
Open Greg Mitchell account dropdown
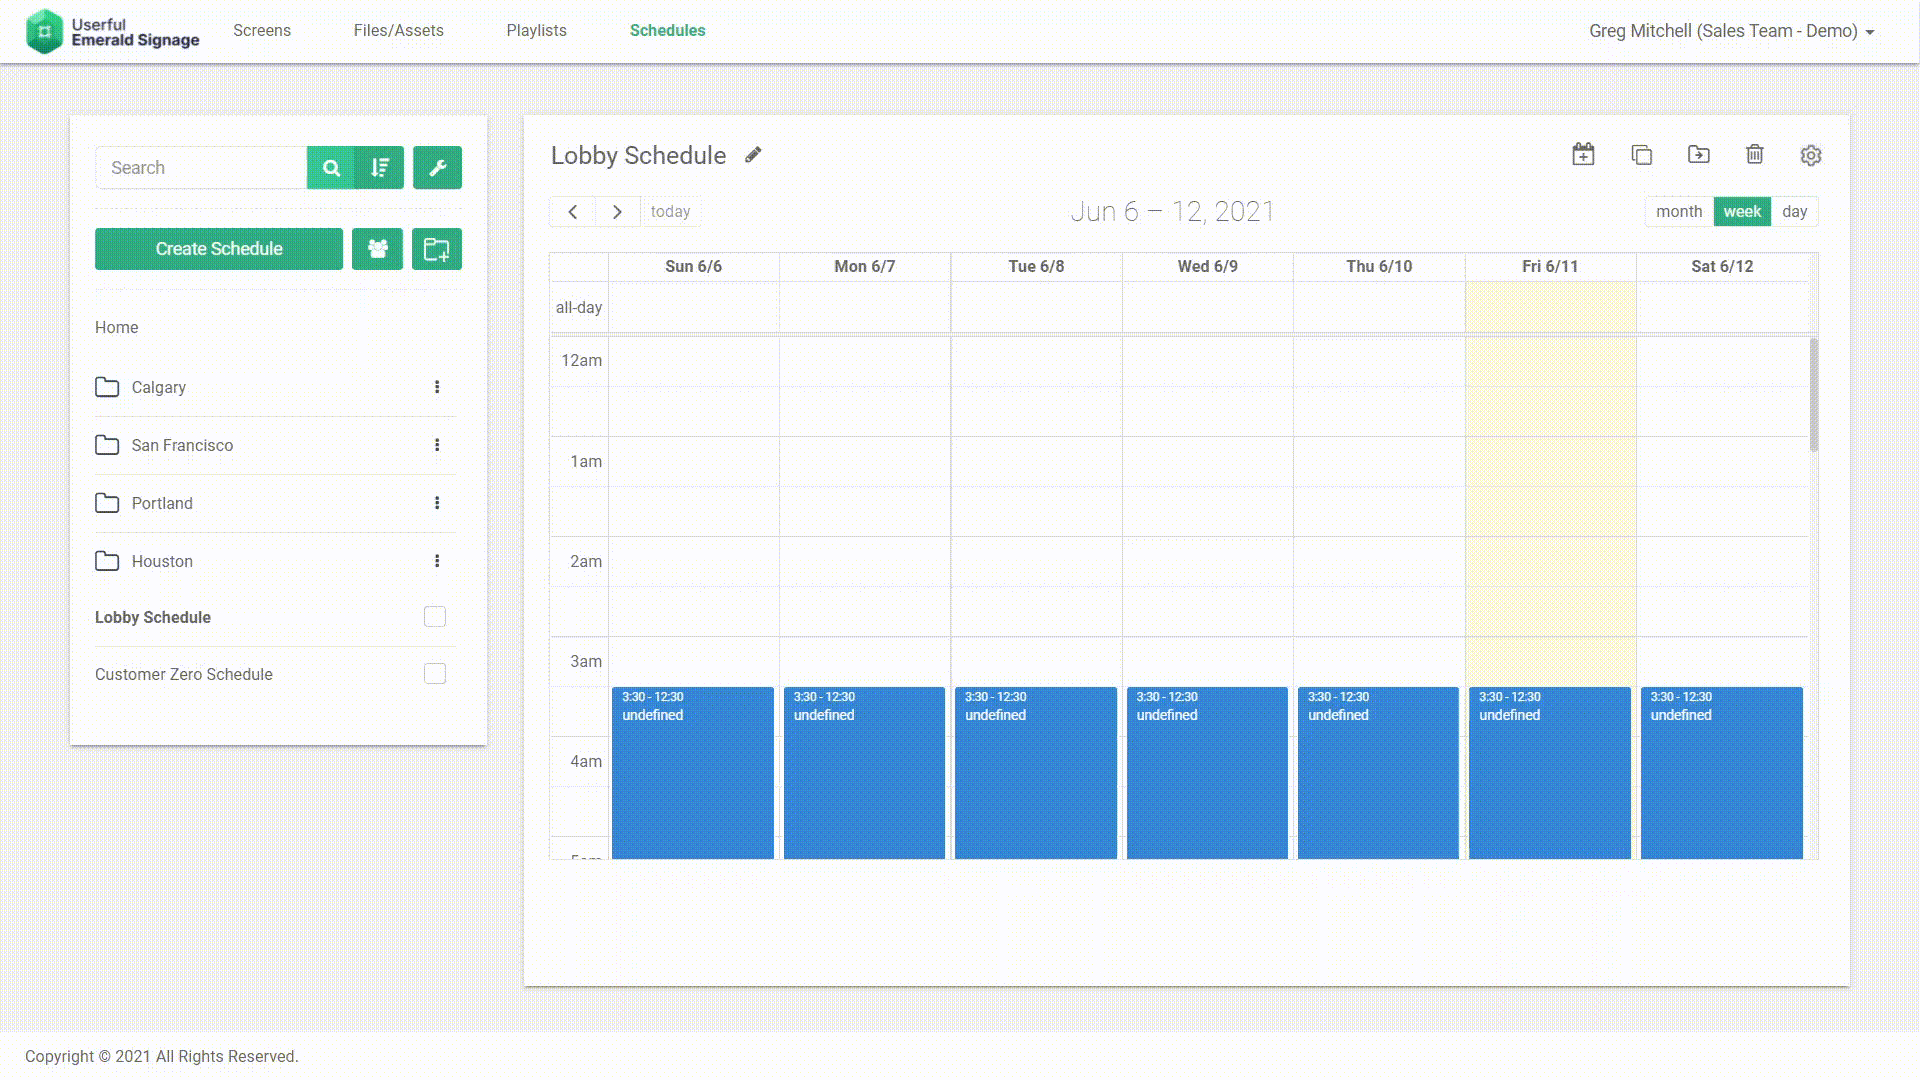tap(1731, 31)
